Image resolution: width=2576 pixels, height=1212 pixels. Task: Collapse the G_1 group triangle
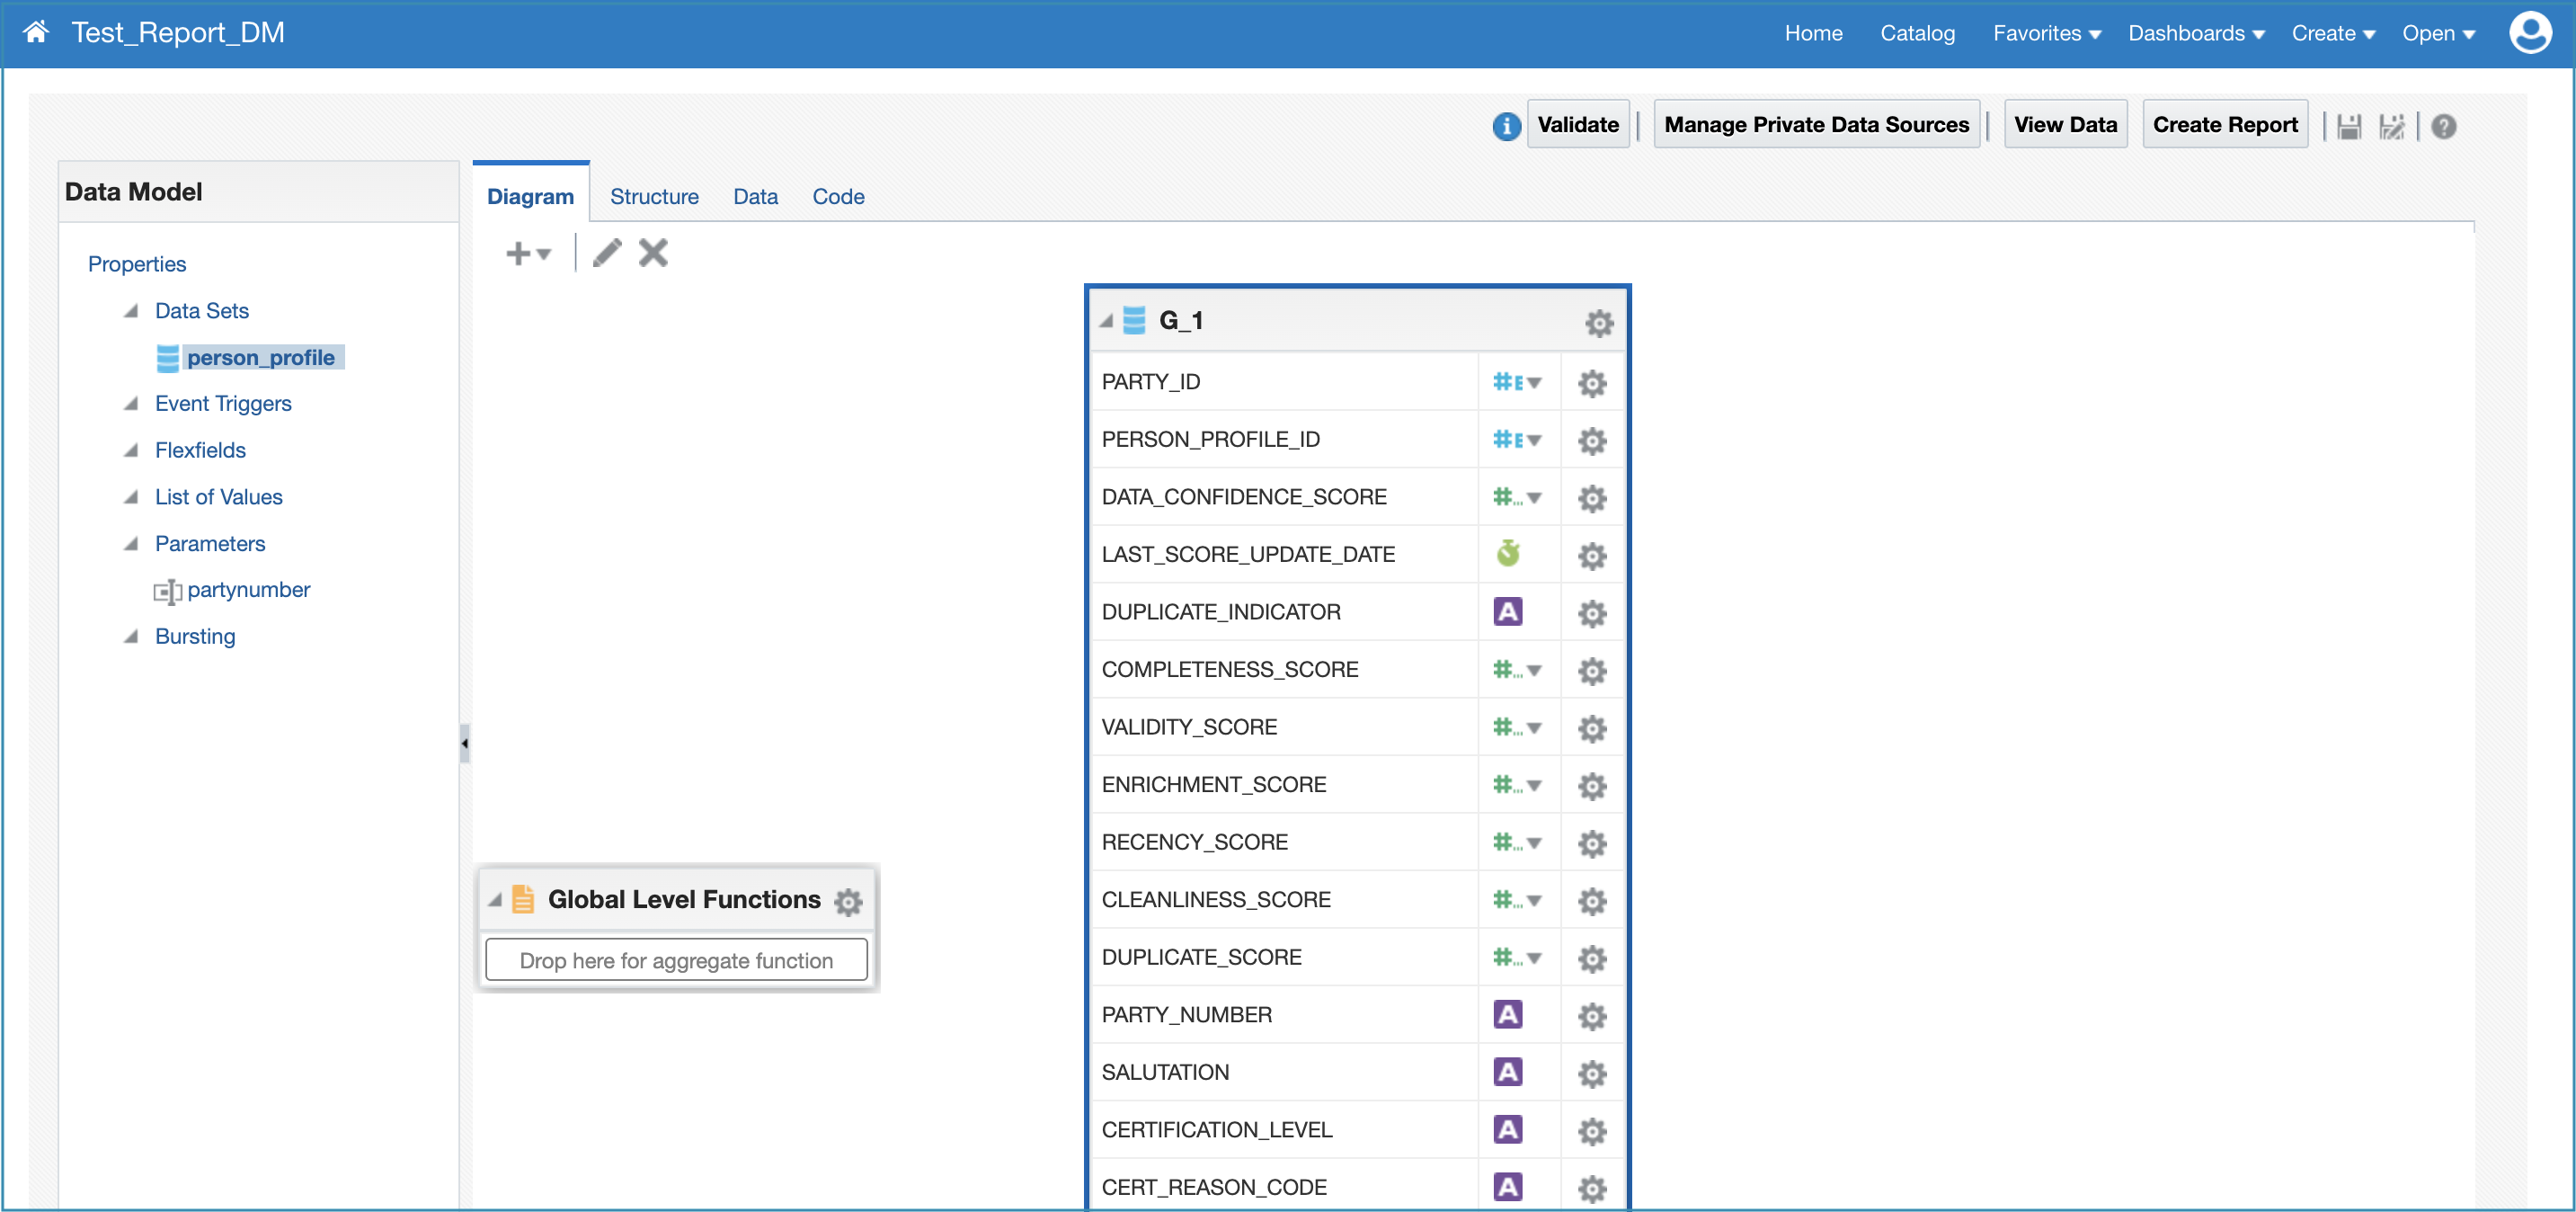[x=1105, y=321]
